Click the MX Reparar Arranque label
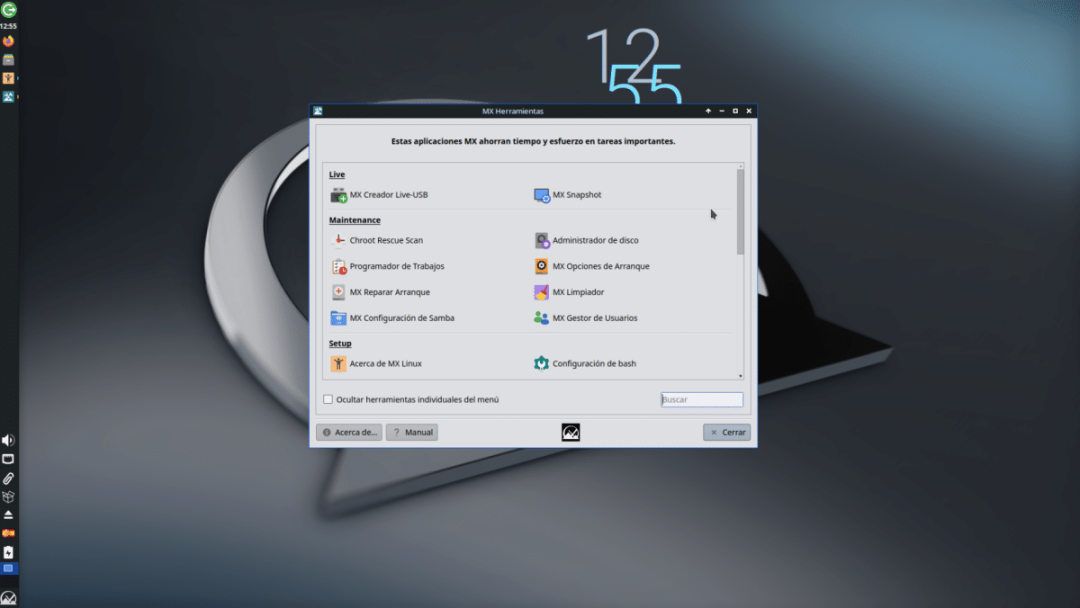This screenshot has width=1080, height=608. 389,292
